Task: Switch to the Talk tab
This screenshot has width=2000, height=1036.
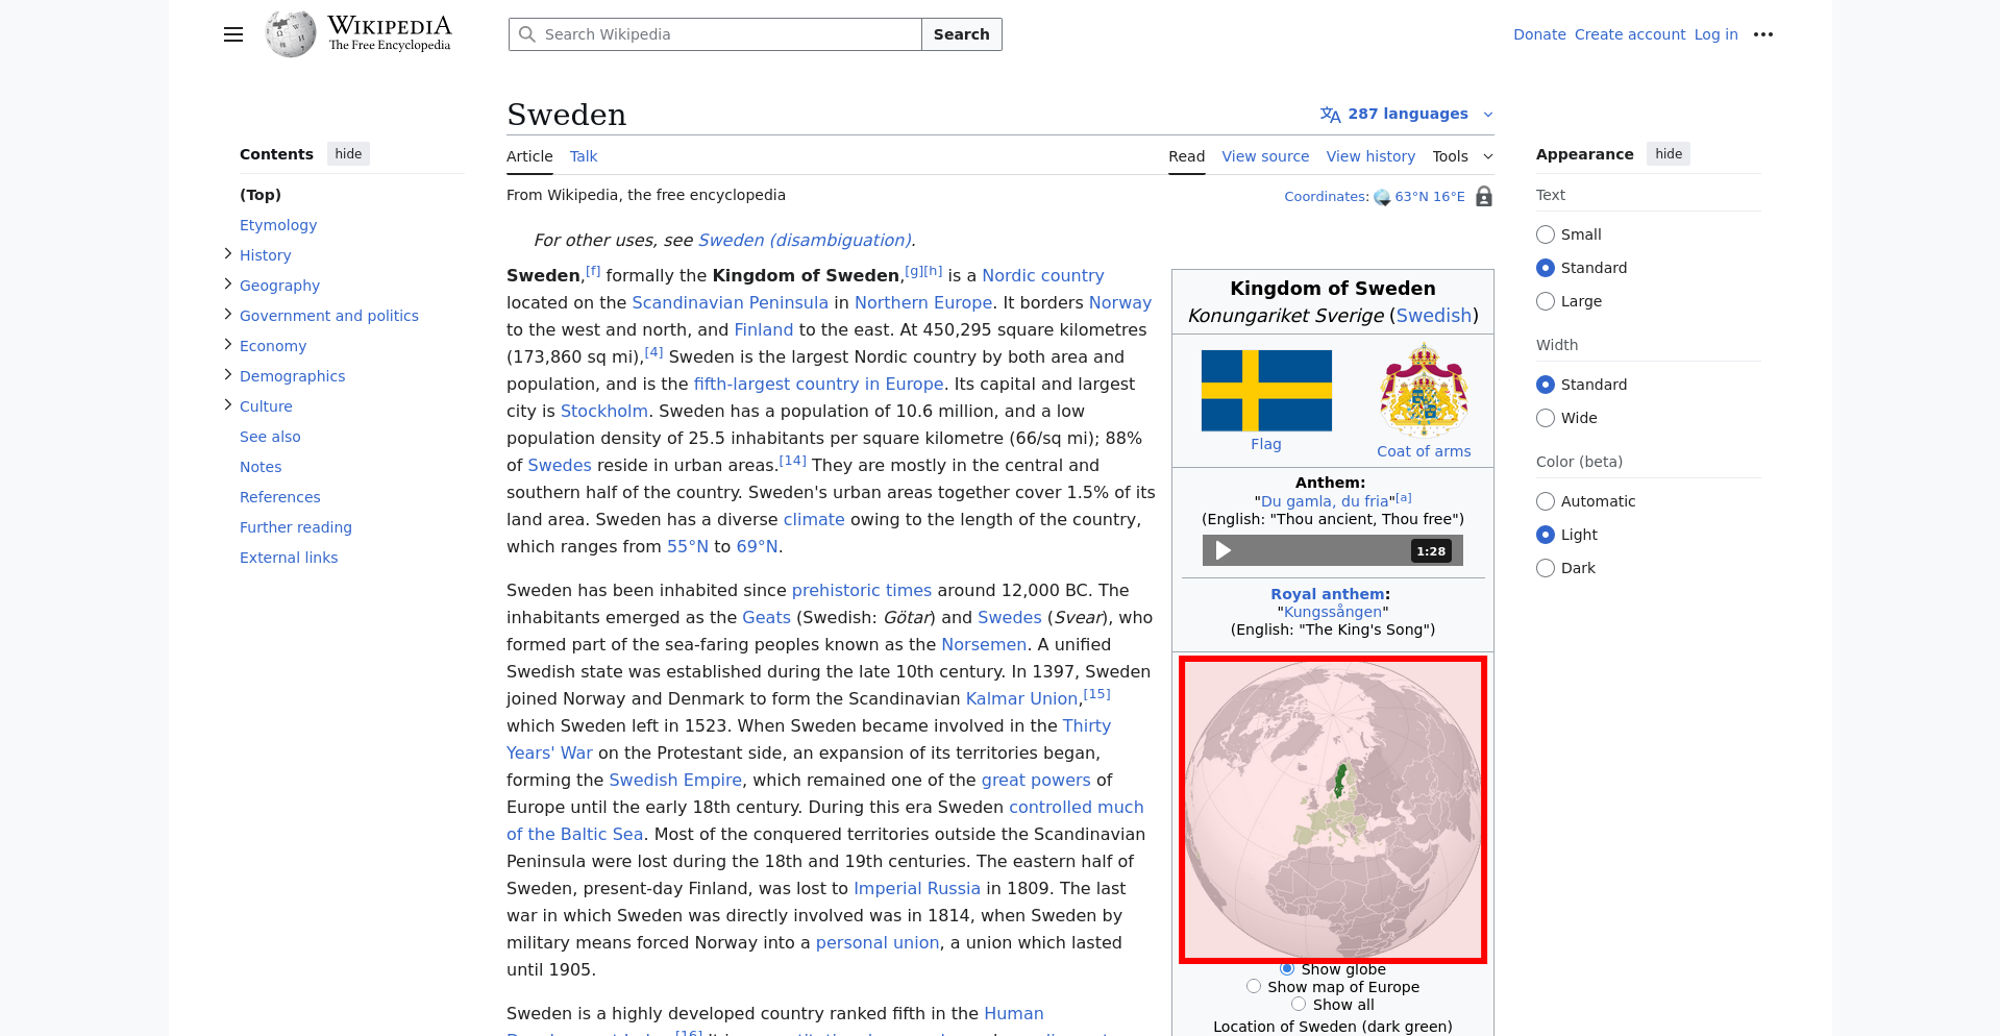Action: click(583, 156)
